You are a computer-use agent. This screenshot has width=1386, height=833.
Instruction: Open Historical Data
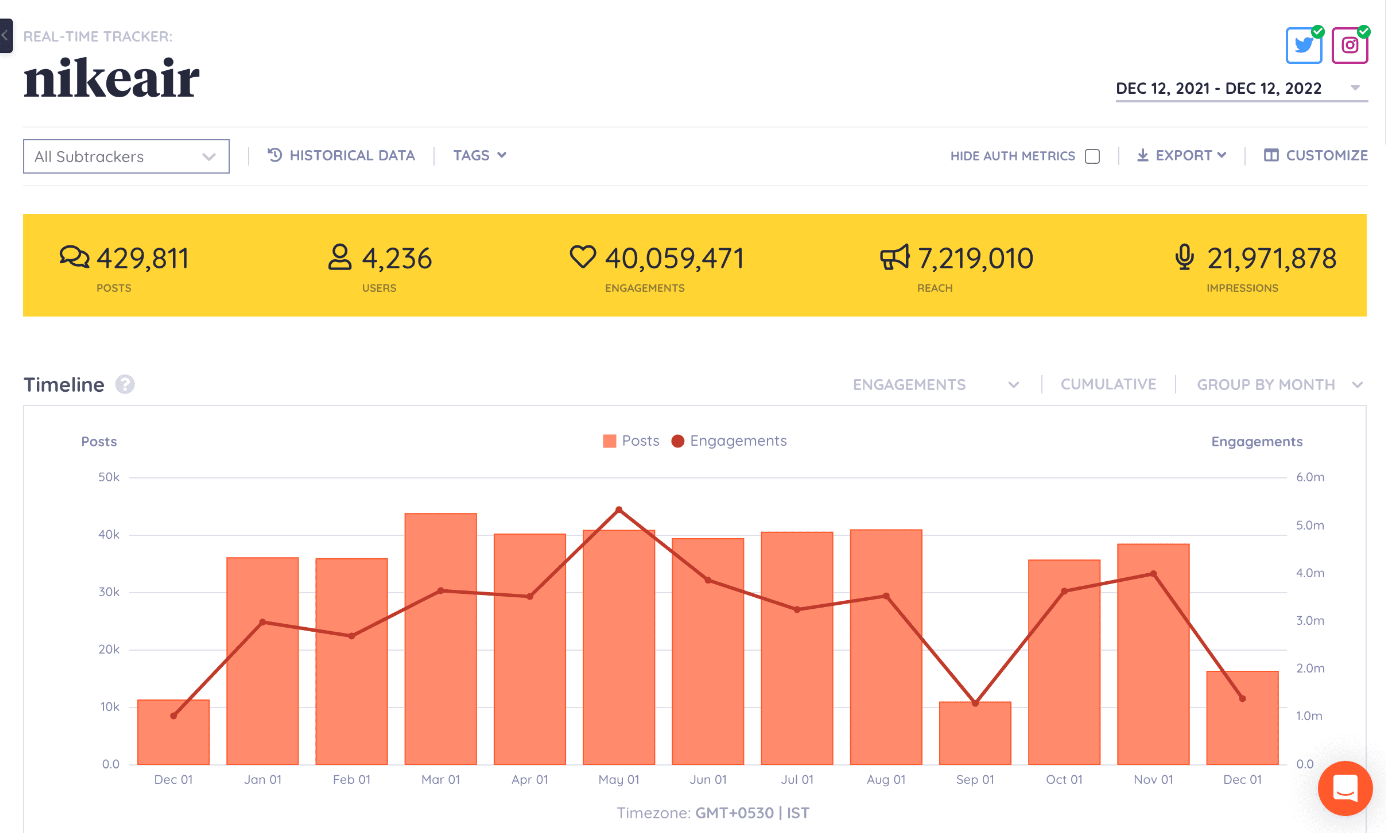(341, 155)
